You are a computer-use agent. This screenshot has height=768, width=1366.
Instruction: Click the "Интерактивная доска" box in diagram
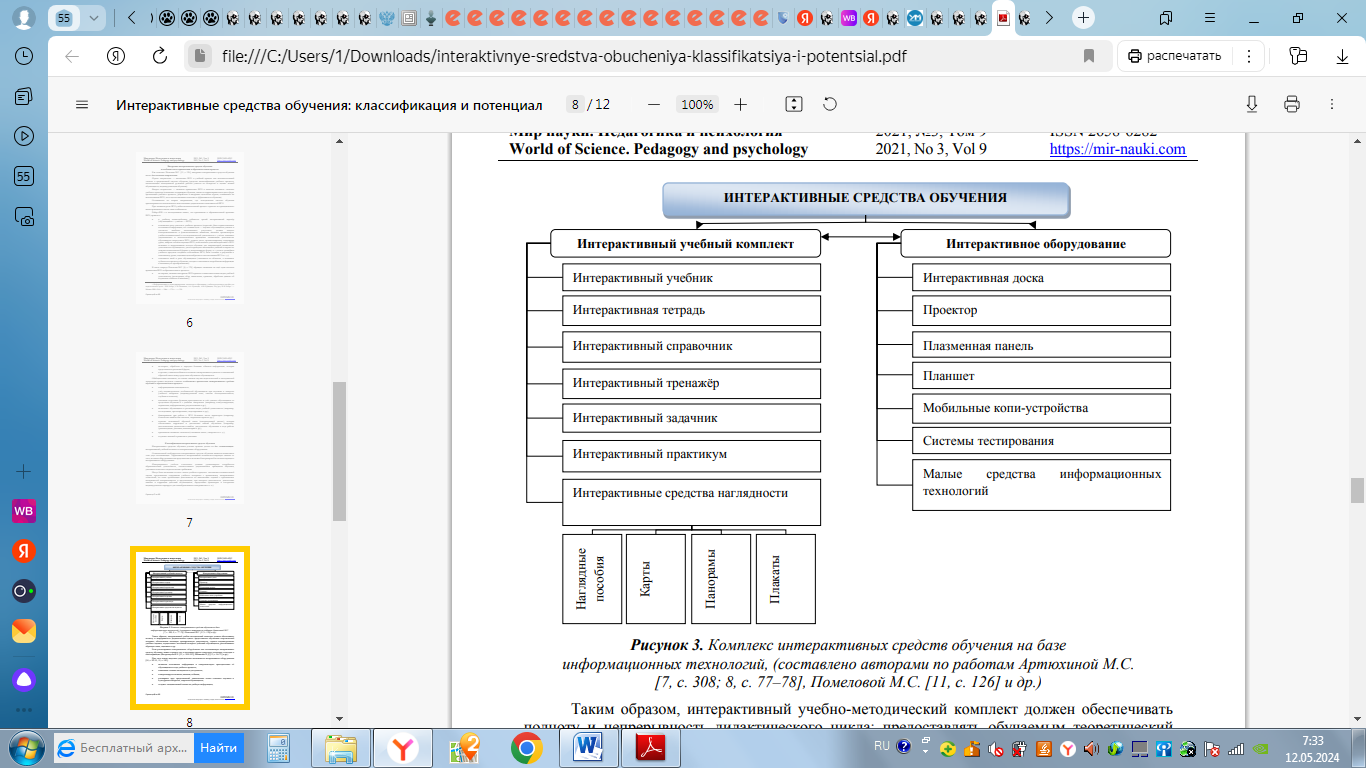[x=1041, y=277]
